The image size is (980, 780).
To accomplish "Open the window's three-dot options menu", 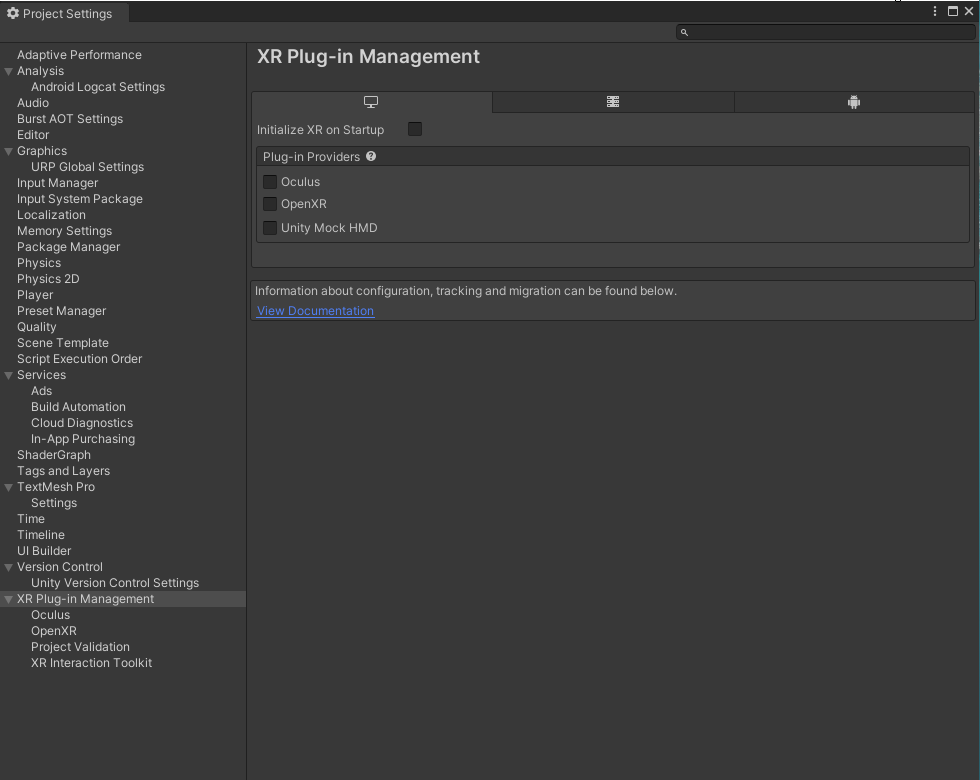I will point(935,12).
